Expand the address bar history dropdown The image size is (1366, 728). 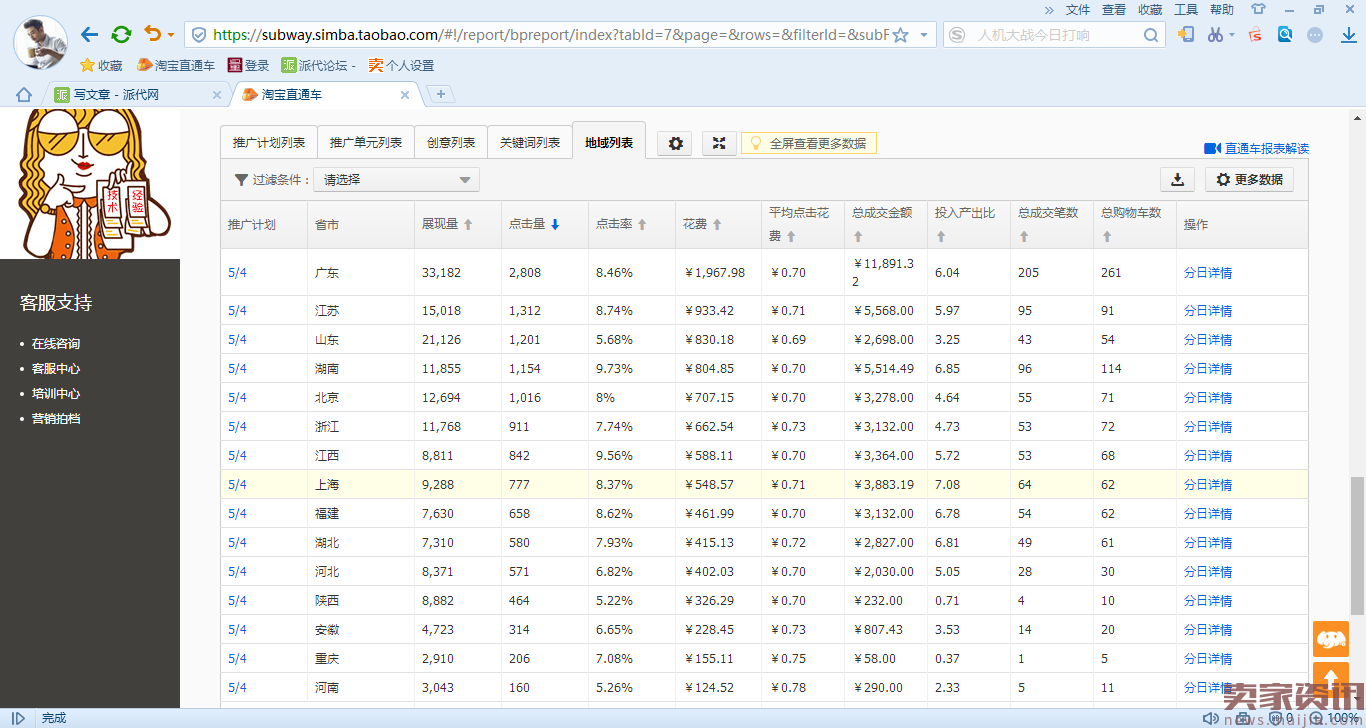[x=923, y=35]
